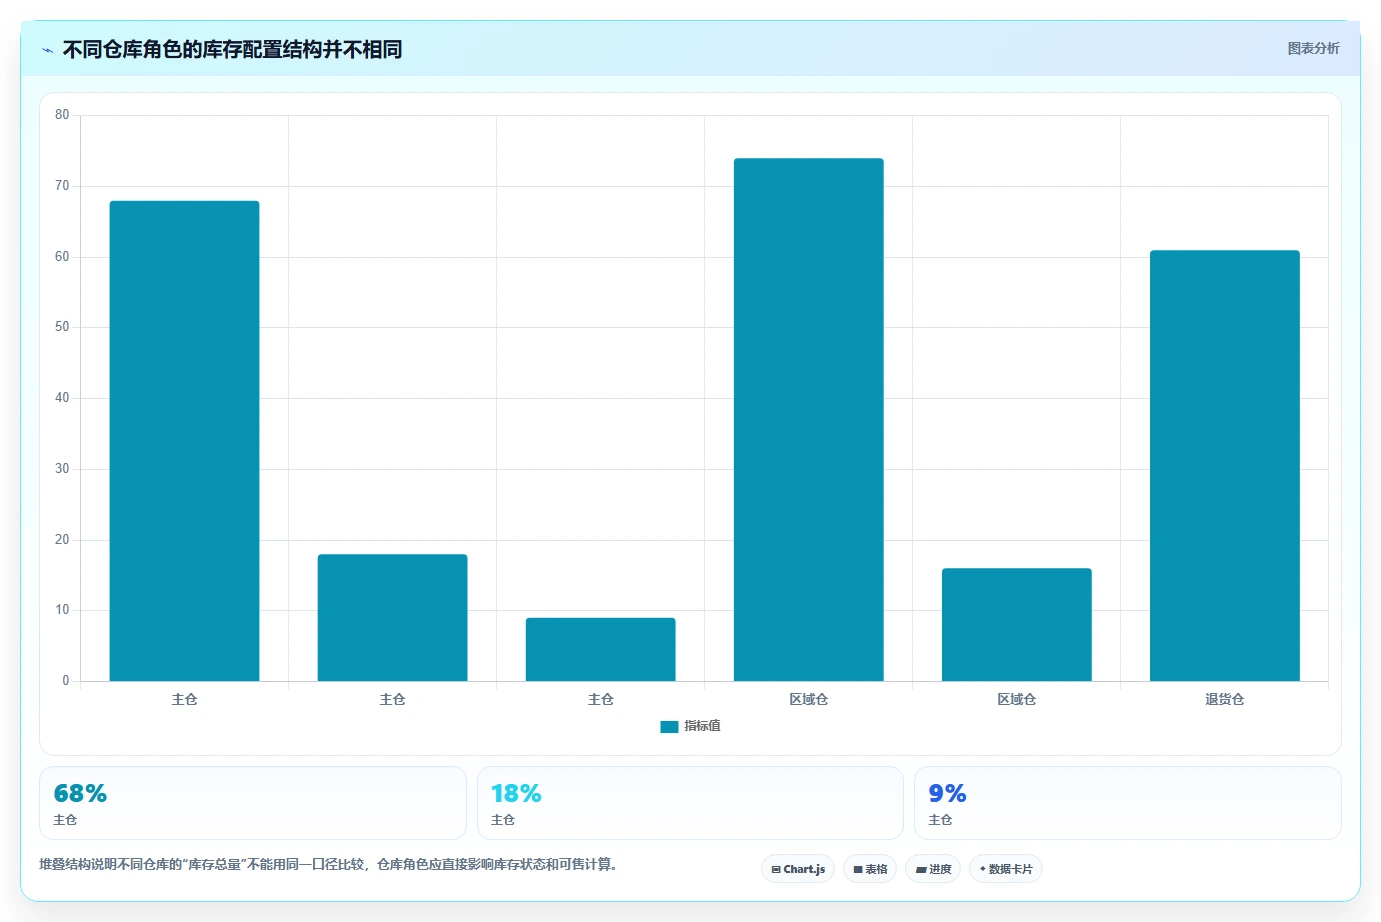This screenshot has width=1381, height=922.
Task: Click the y-axis label 60
Action: pyautogui.click(x=62, y=257)
